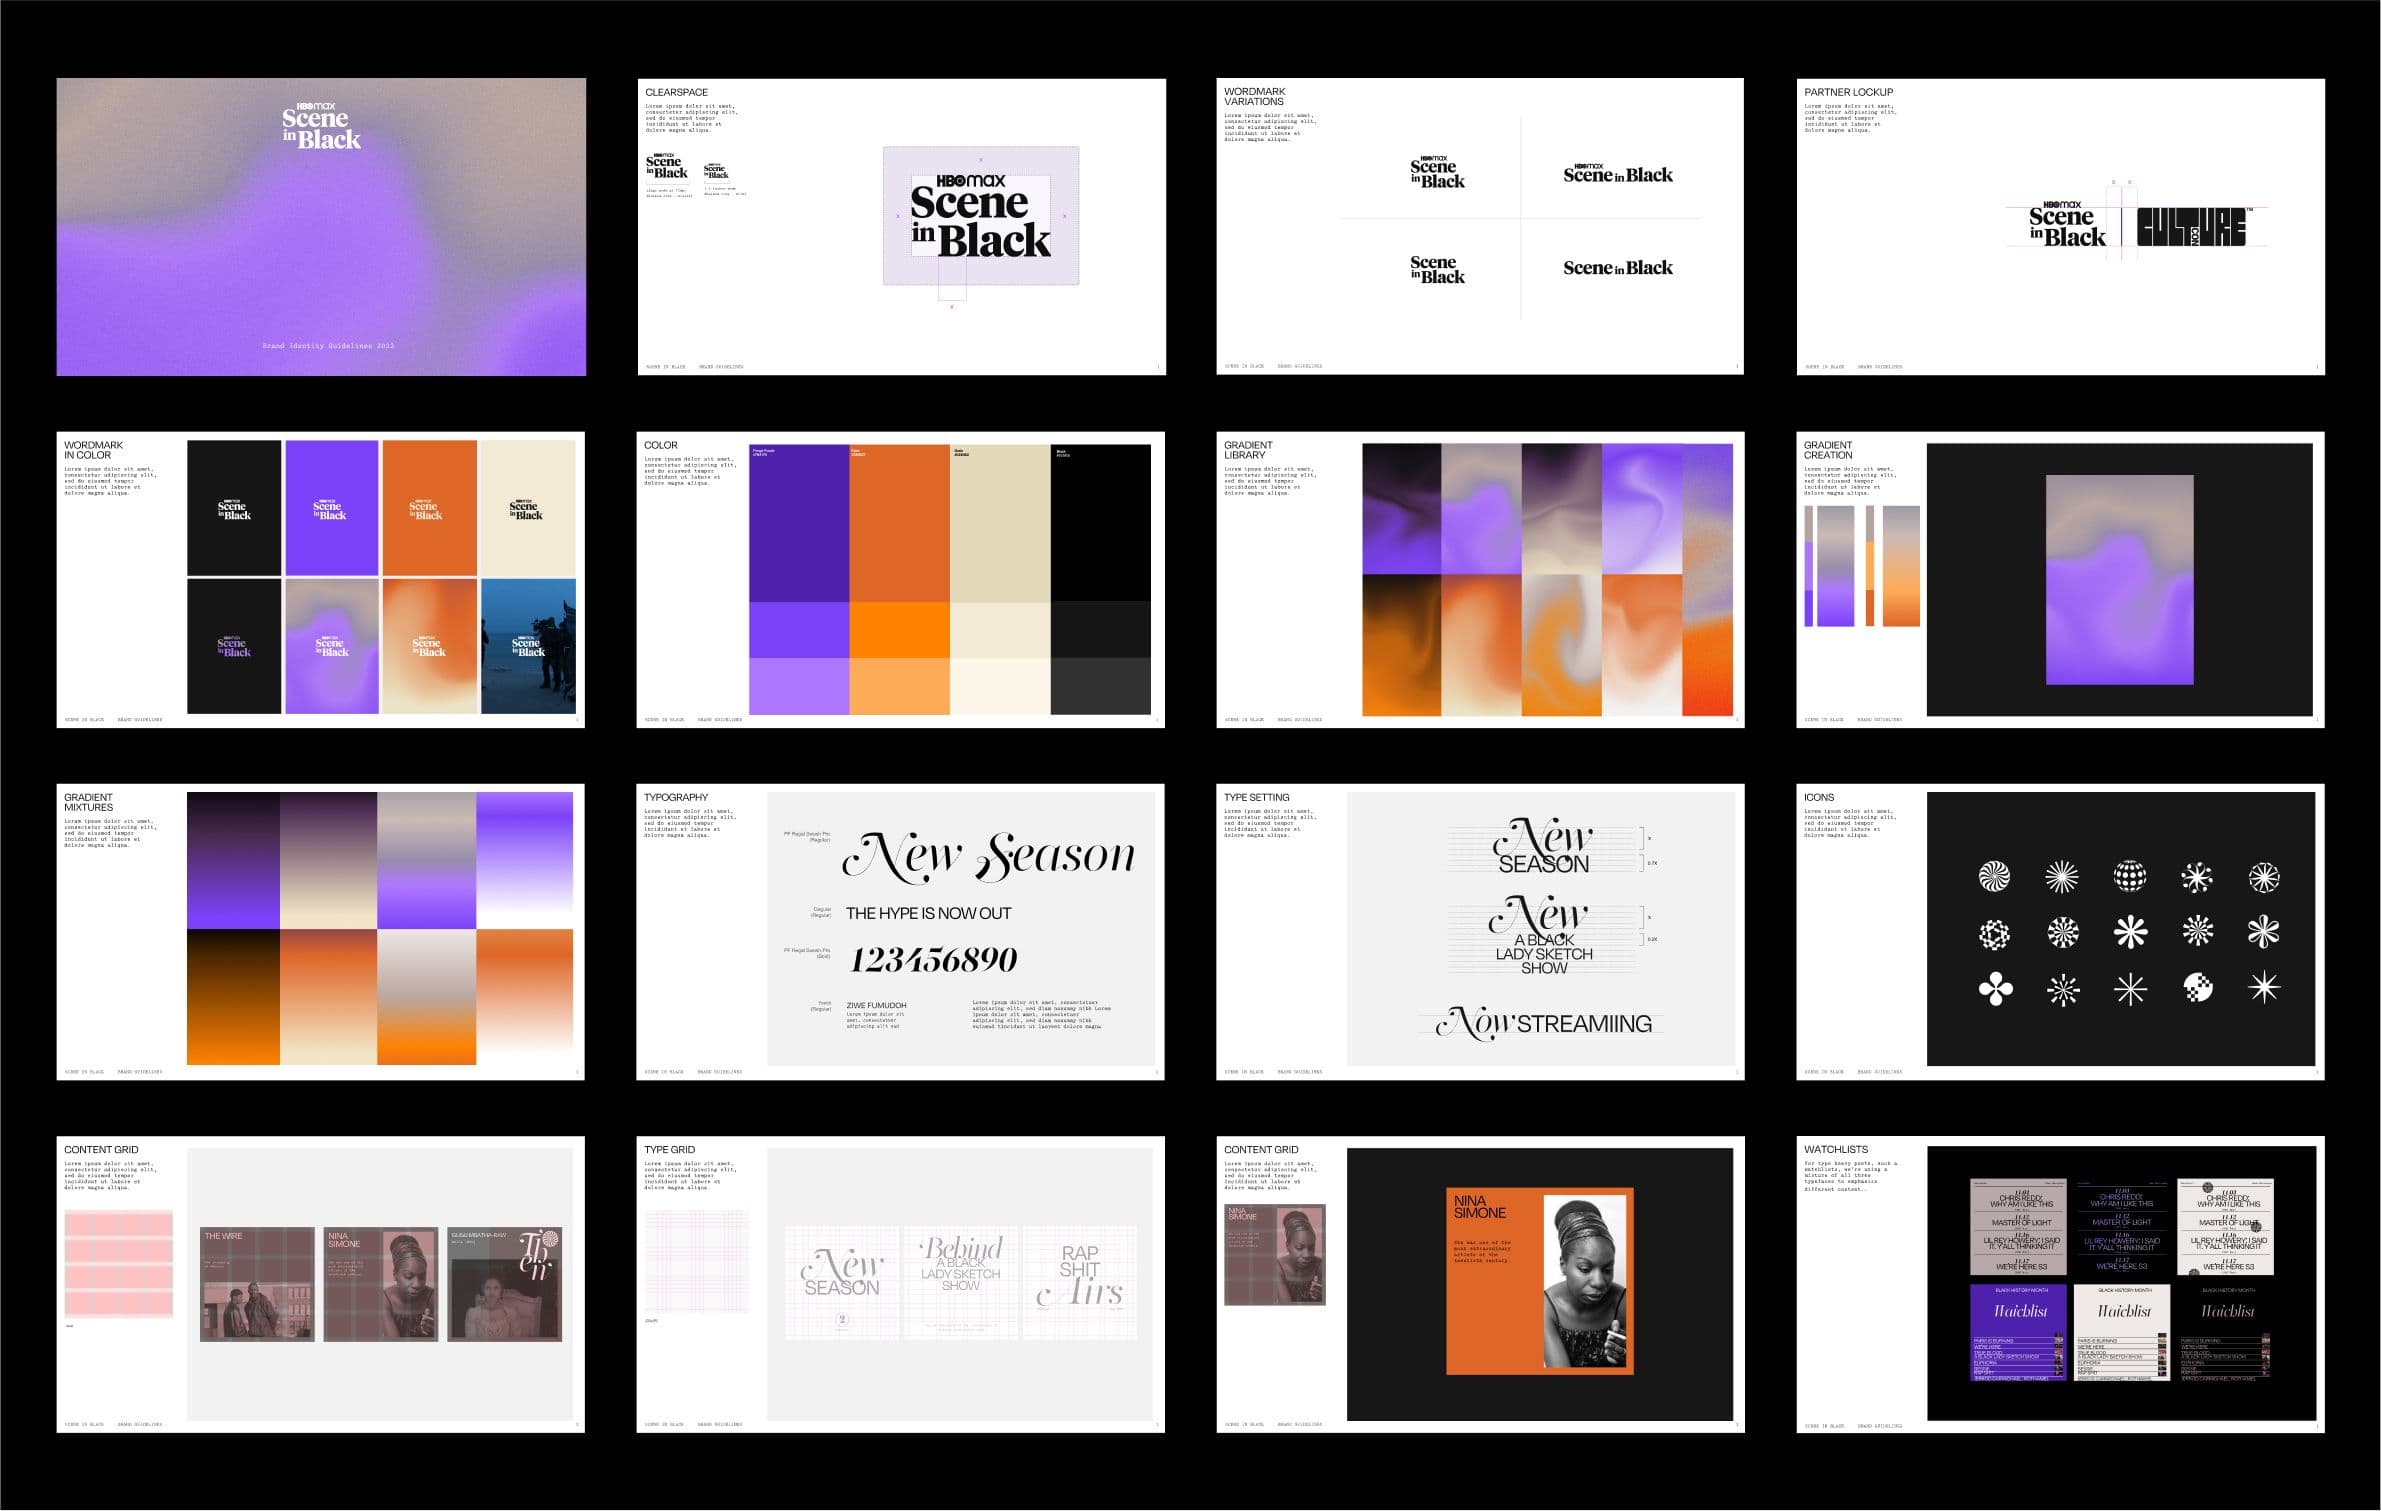Click 'ZIWE FUMUDOH' on Typography slide

pos(876,1005)
